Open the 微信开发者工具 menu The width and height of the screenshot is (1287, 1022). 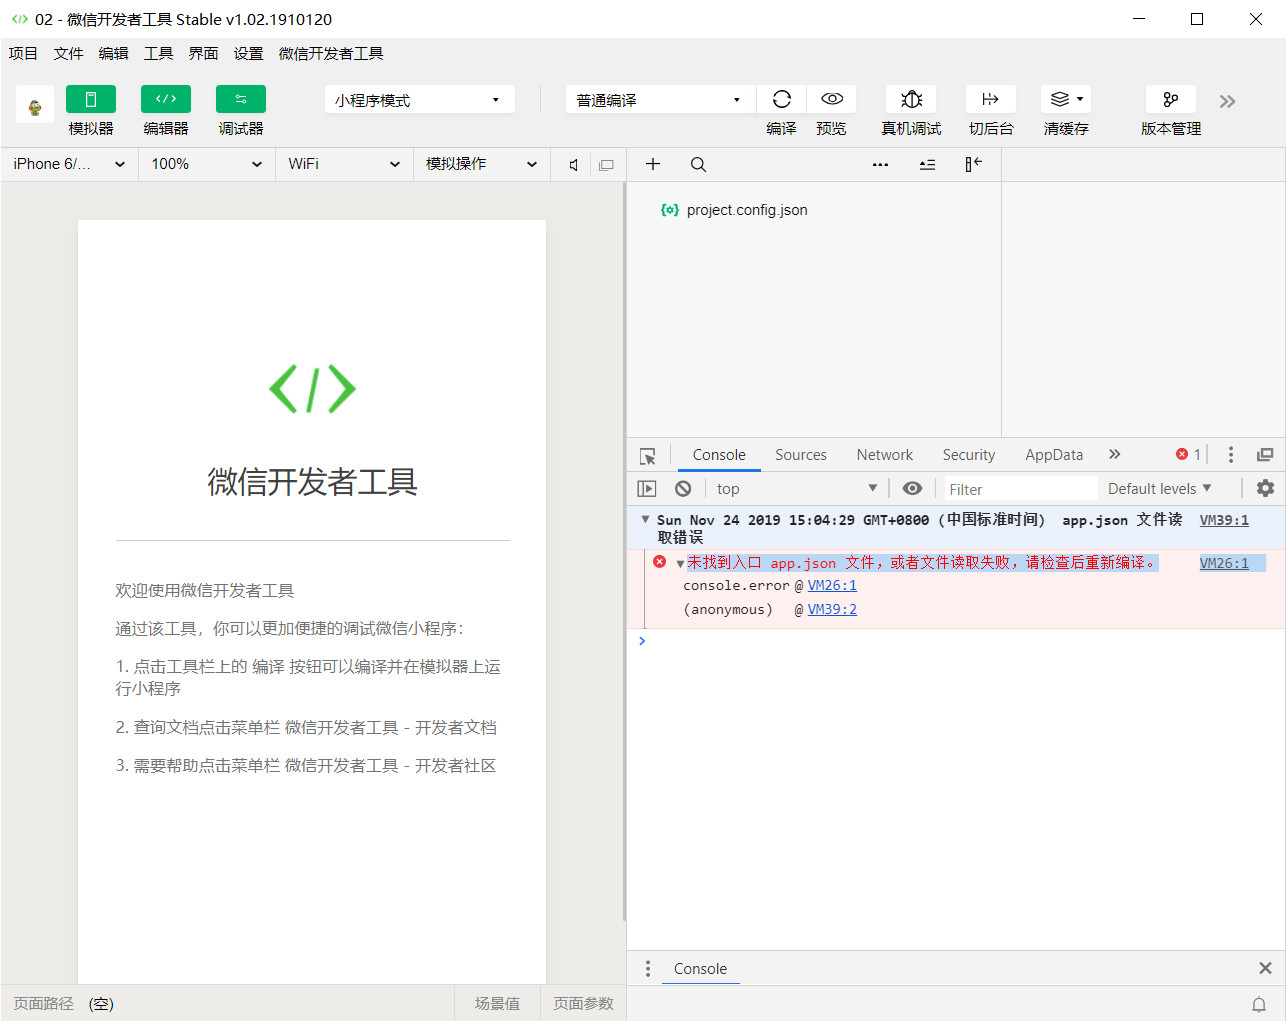331,54
